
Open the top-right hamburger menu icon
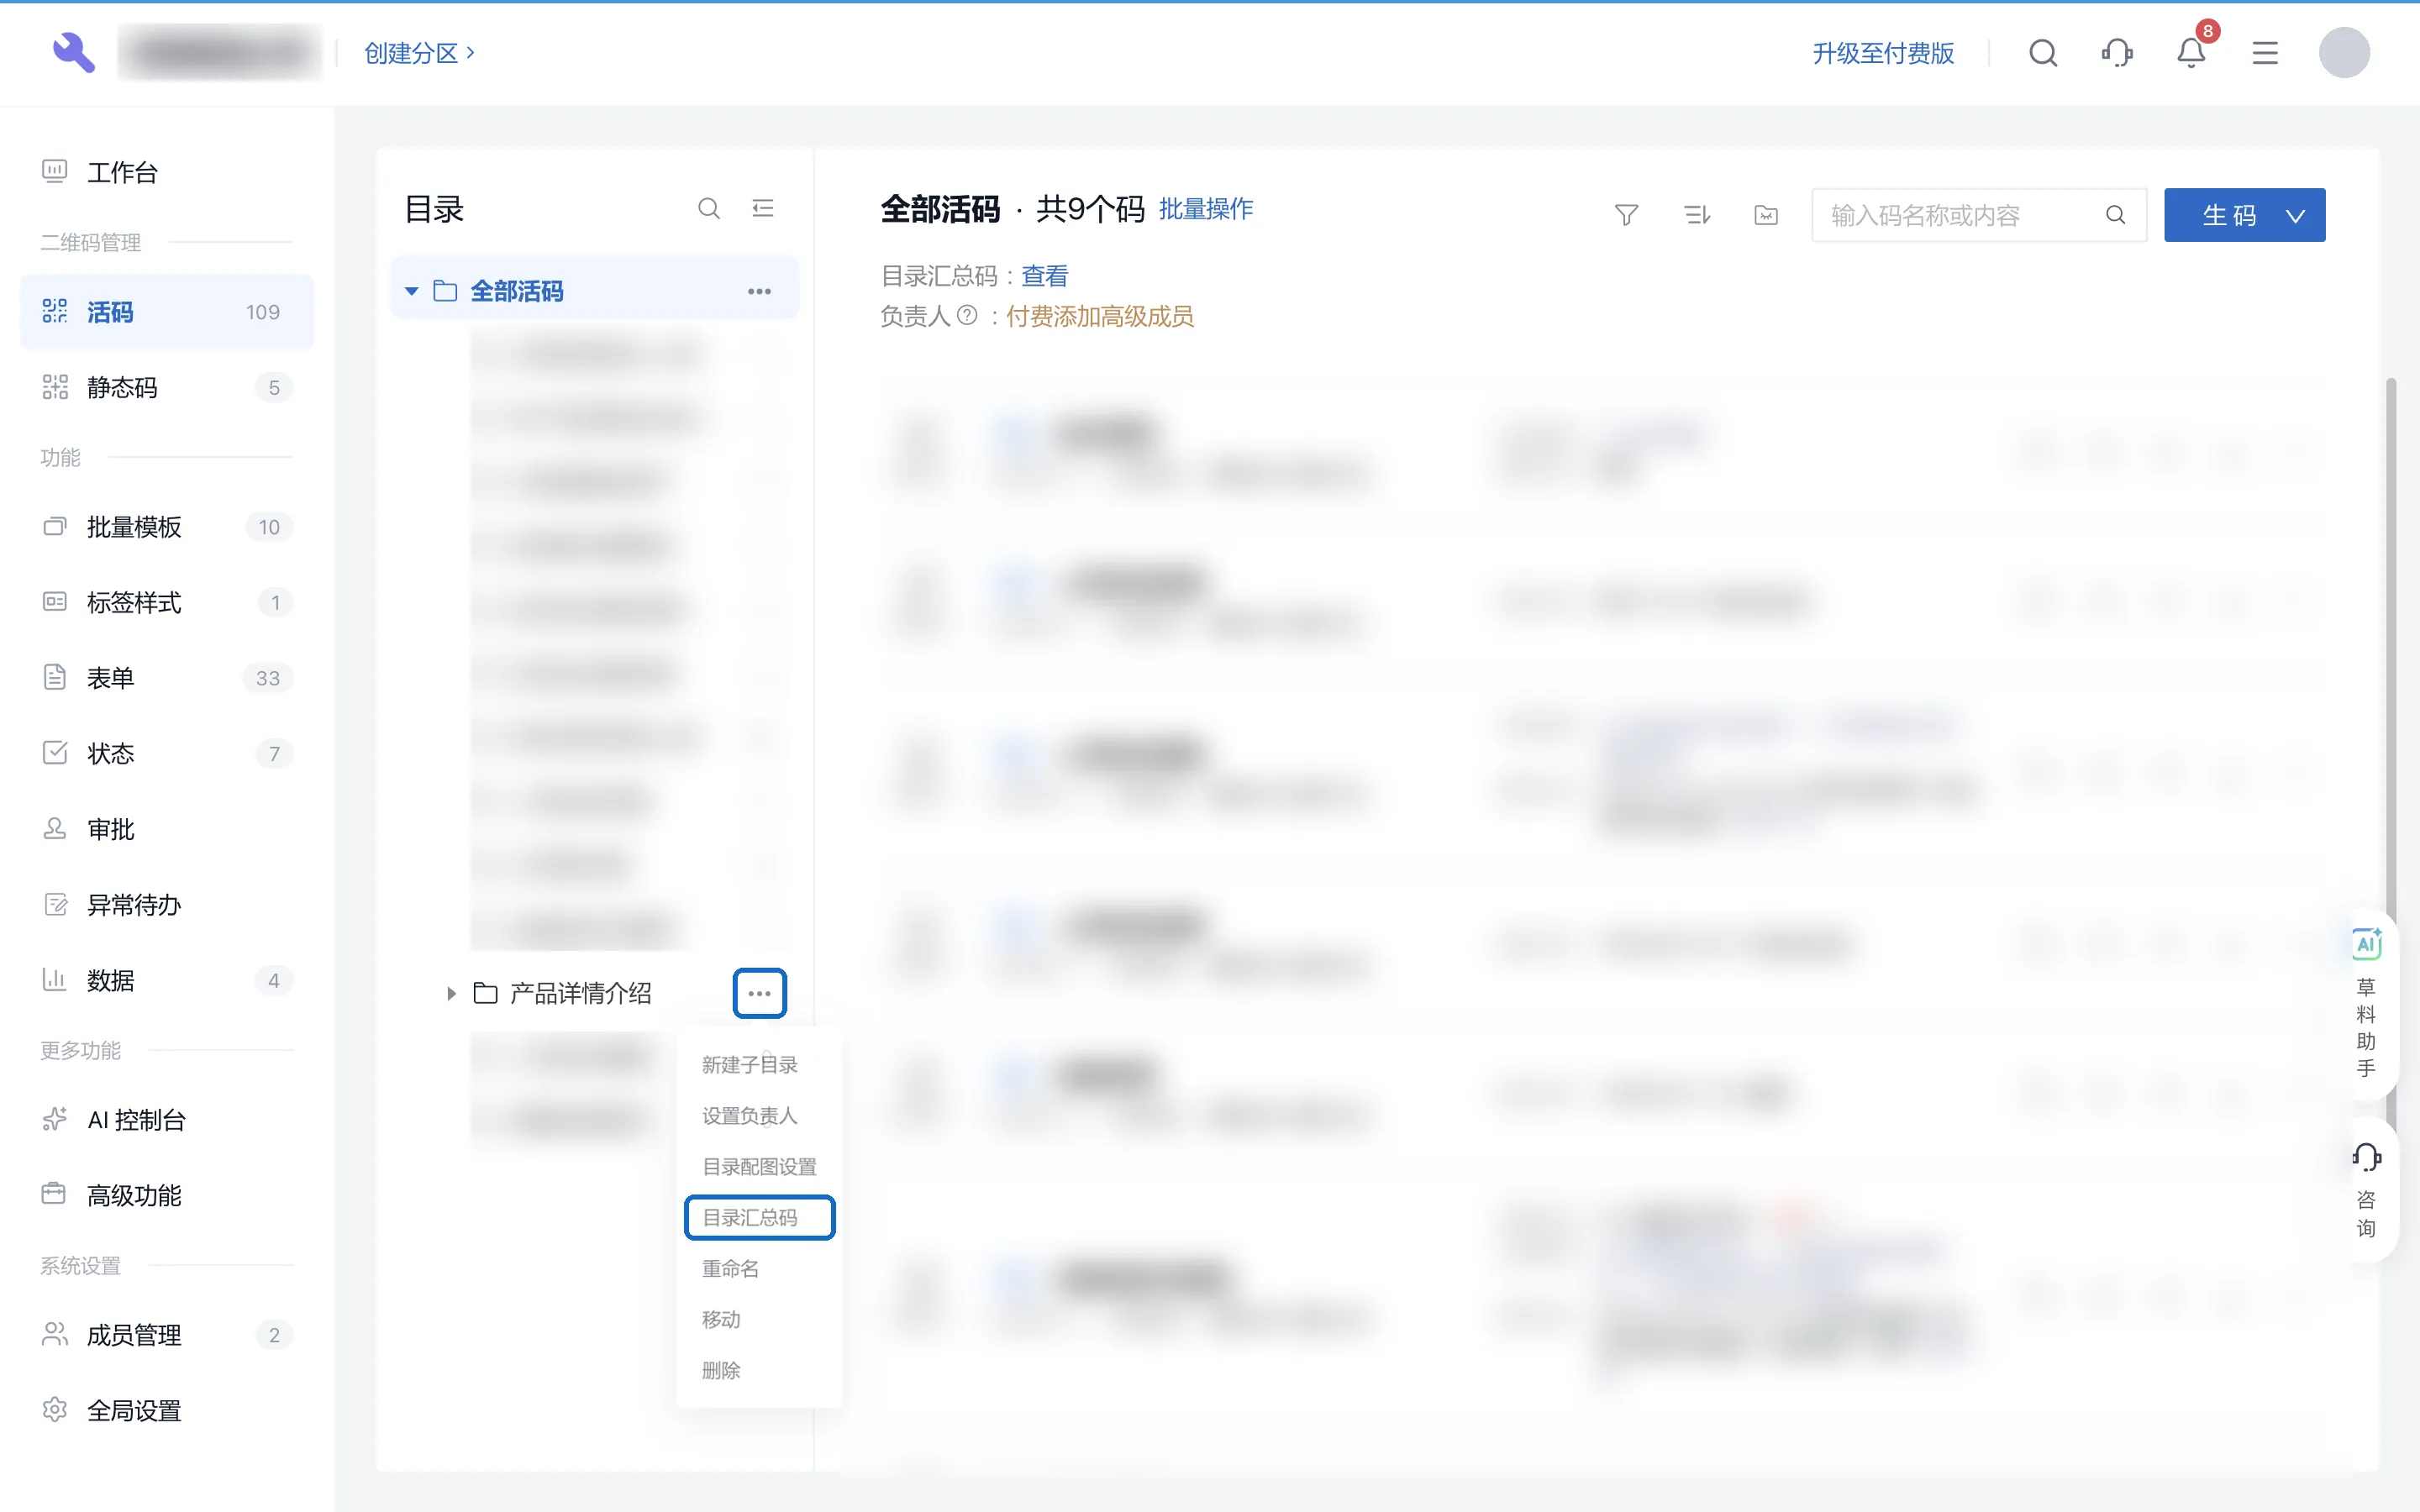(2265, 53)
